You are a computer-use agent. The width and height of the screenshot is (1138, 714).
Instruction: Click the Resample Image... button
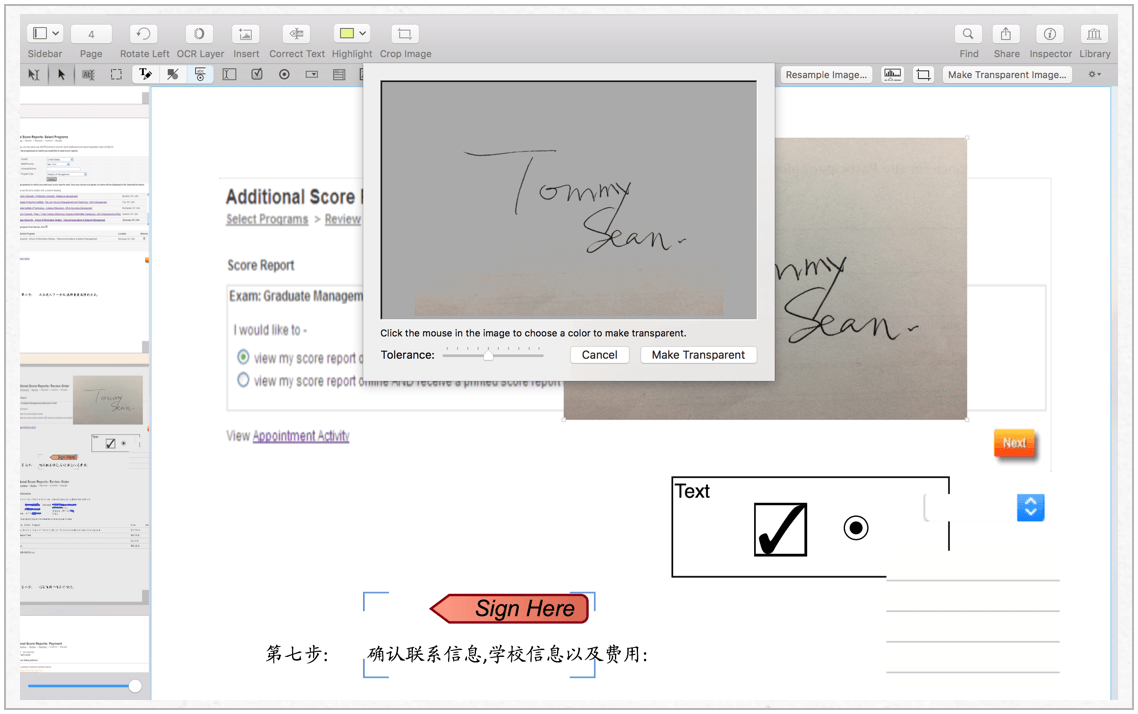point(825,75)
